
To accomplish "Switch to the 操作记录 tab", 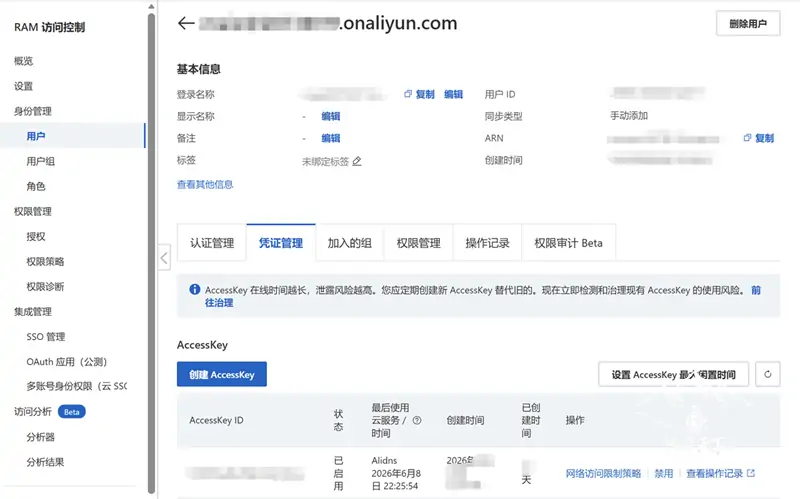I will pyautogui.click(x=487, y=243).
